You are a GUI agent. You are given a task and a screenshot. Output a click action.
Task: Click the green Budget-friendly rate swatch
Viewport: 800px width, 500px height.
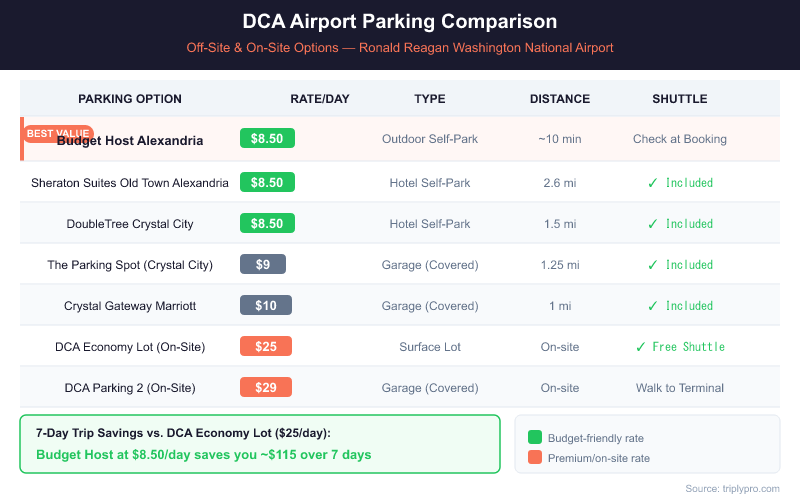click(x=535, y=437)
